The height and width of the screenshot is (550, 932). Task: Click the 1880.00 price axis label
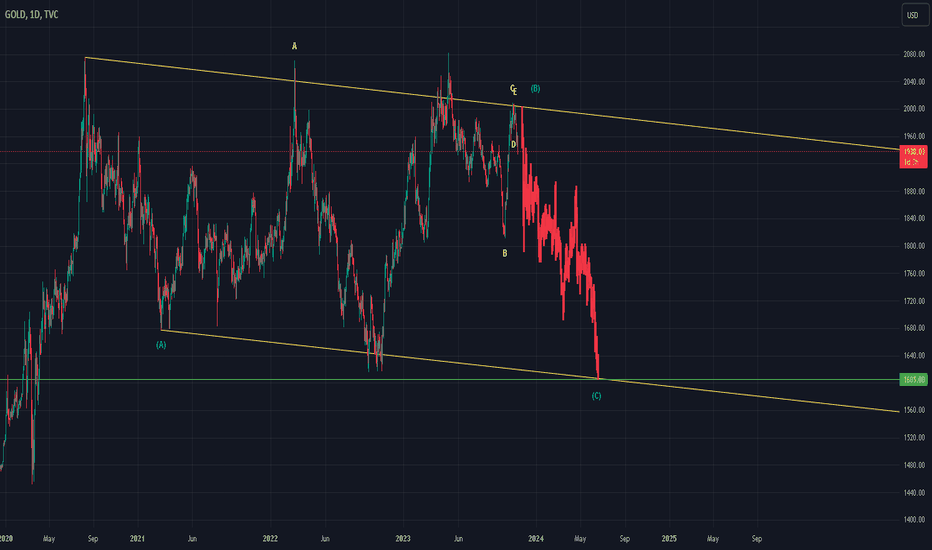pos(914,191)
